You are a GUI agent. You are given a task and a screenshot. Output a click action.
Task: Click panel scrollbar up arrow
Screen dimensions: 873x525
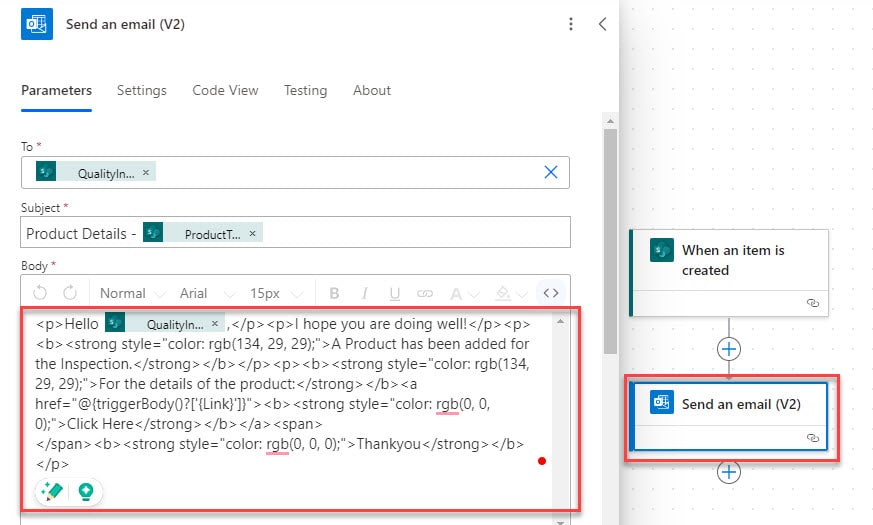(610, 121)
